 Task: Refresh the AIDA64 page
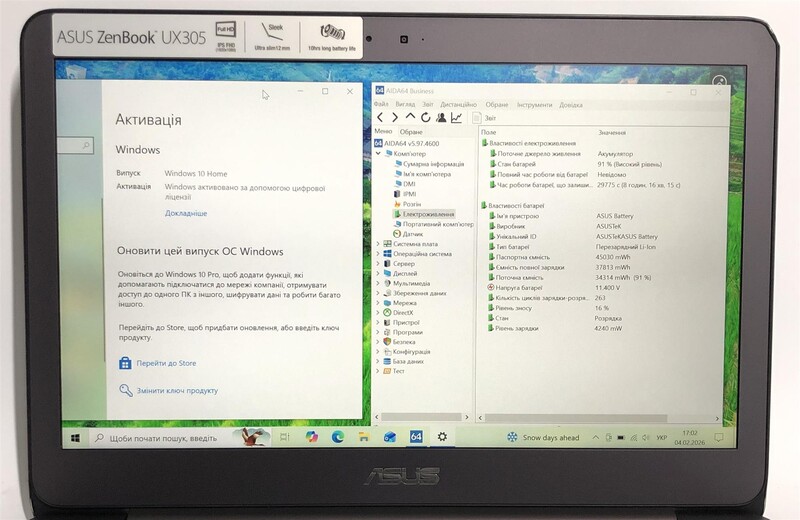click(425, 117)
